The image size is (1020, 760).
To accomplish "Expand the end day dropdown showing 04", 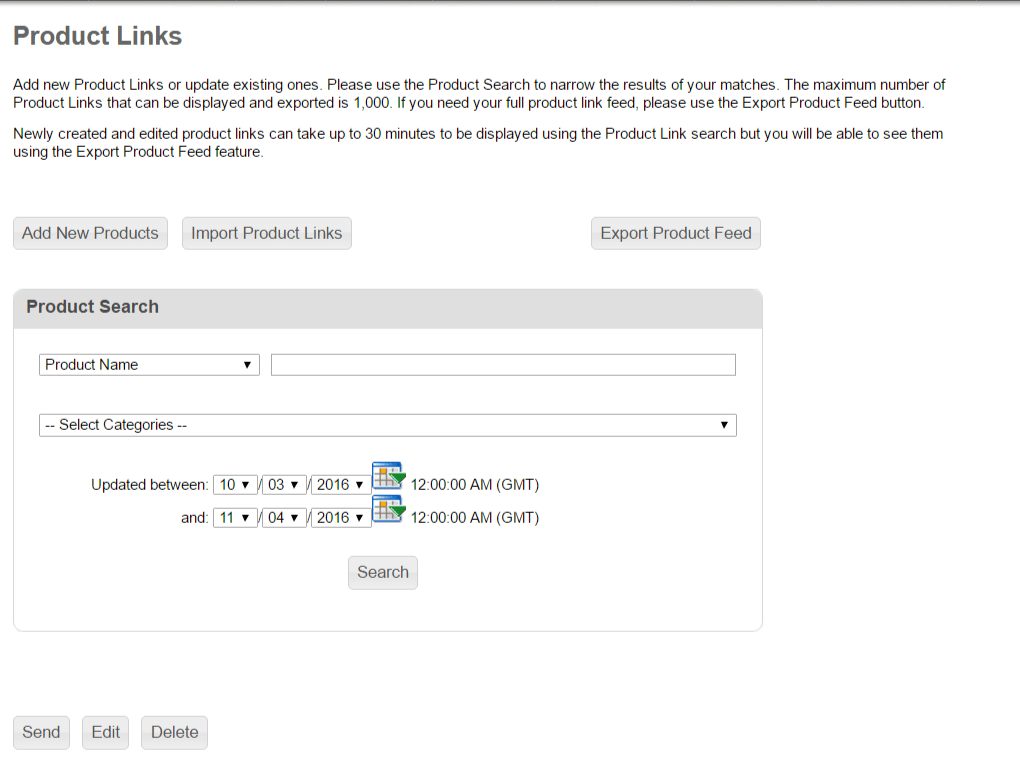I will coord(284,518).
